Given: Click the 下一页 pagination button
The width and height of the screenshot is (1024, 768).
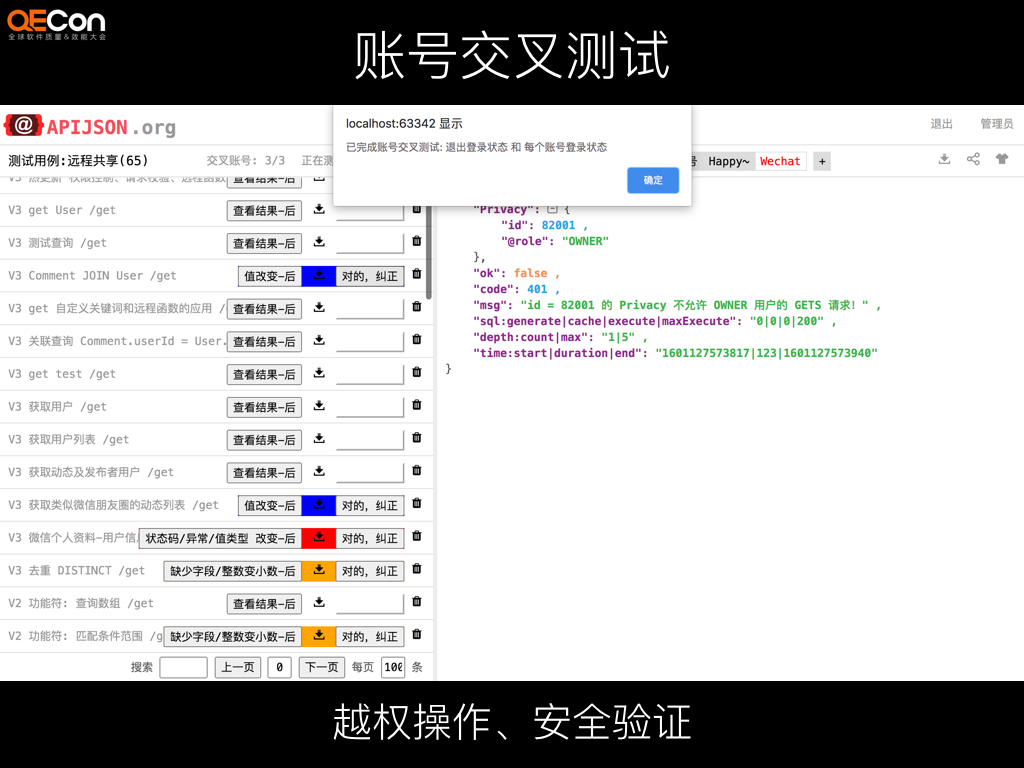Looking at the screenshot, I should [321, 667].
